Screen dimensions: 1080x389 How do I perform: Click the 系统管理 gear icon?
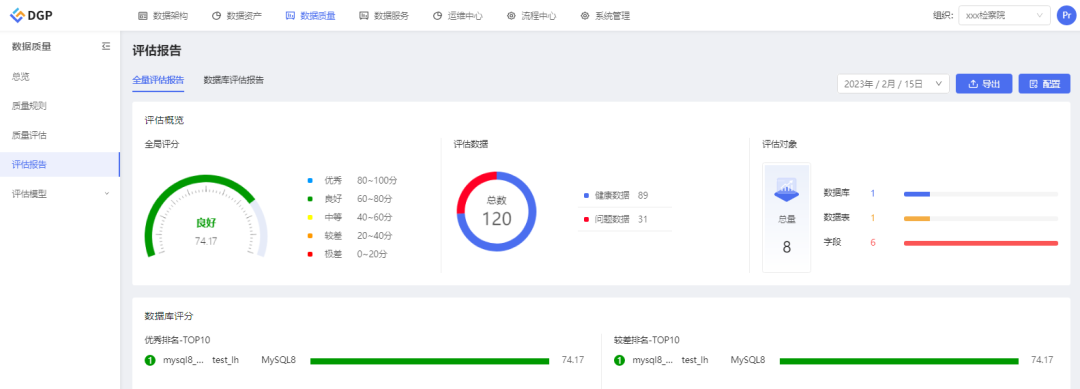tap(585, 16)
